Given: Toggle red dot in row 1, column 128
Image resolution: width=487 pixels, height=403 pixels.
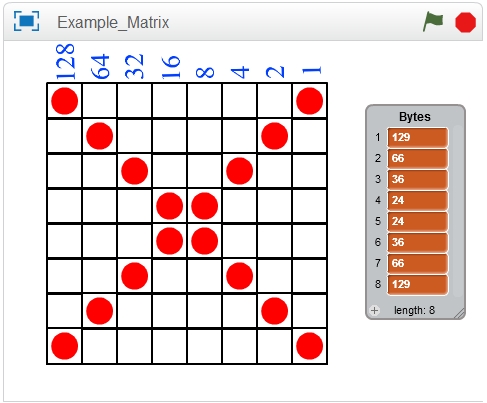Looking at the screenshot, I should (x=65, y=101).
